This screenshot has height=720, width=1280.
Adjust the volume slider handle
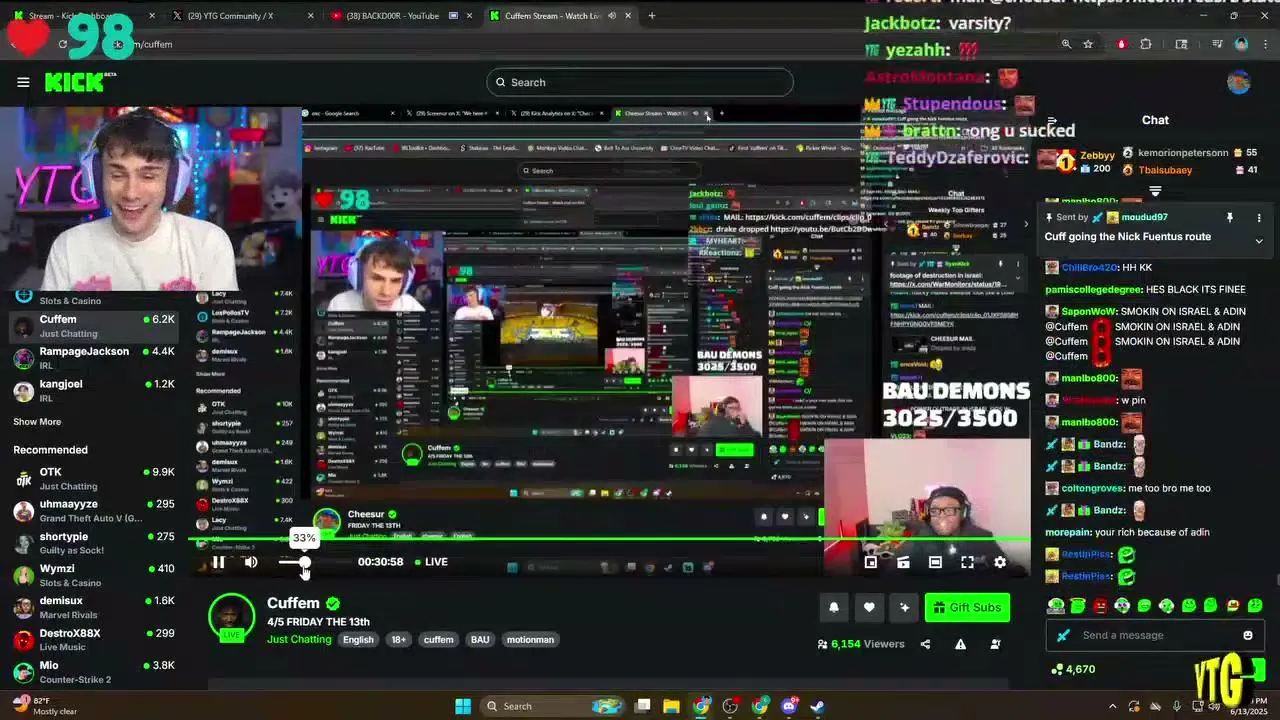point(304,562)
